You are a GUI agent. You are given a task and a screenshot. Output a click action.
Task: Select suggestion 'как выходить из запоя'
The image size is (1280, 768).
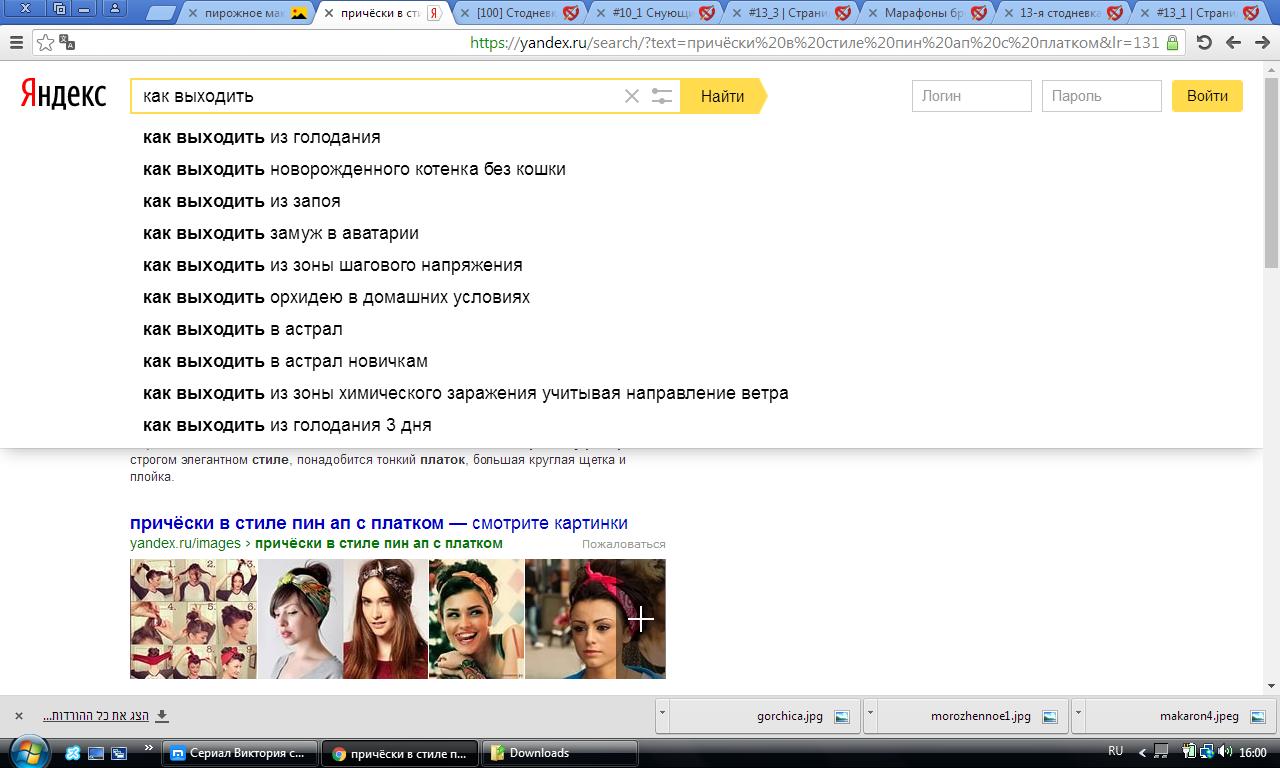pyautogui.click(x=242, y=201)
